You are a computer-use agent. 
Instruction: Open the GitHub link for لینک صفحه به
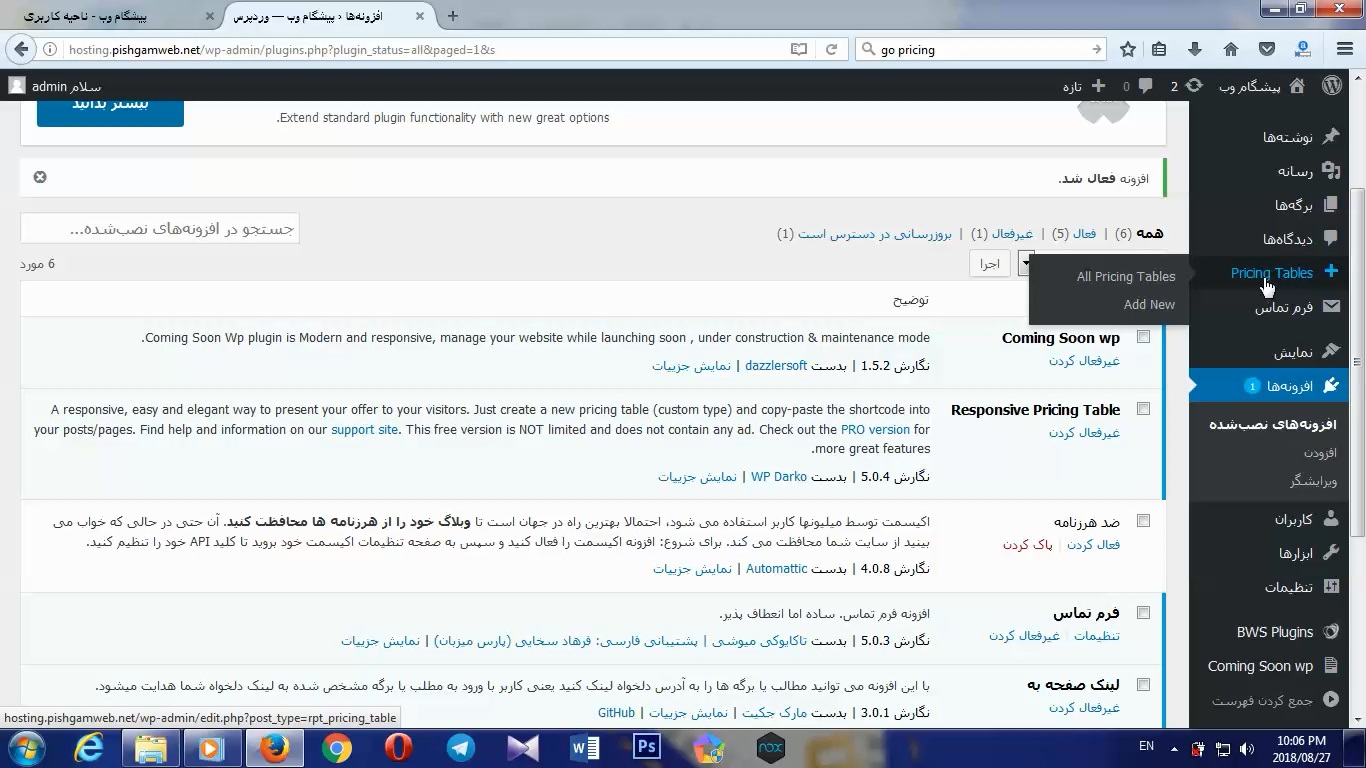tap(616, 713)
